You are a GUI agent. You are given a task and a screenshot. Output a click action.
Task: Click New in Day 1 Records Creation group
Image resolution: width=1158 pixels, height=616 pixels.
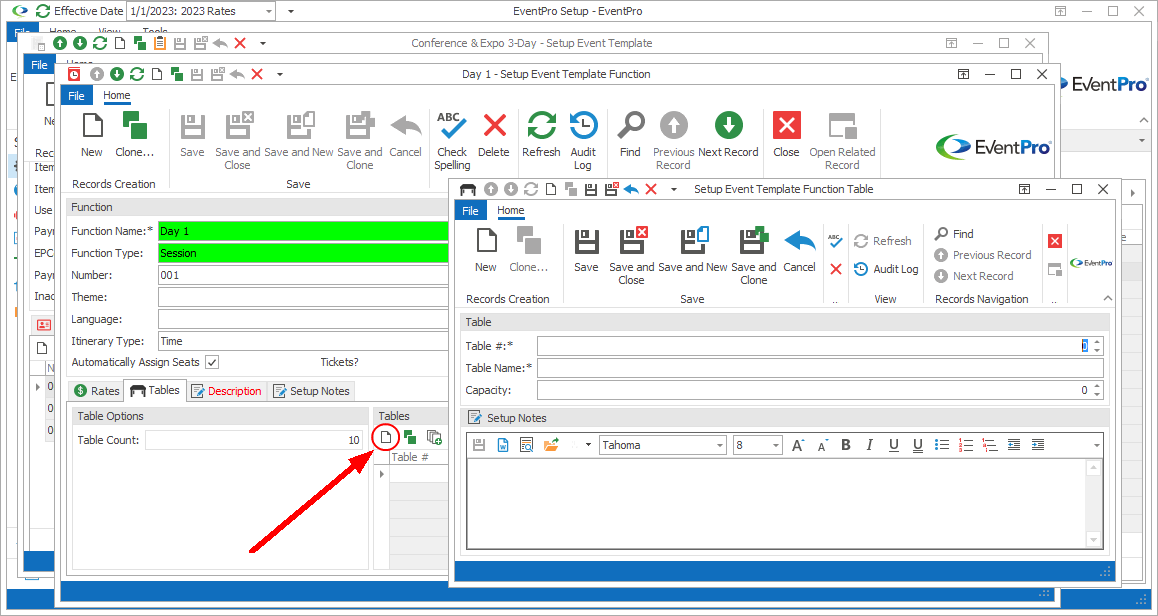[92, 136]
